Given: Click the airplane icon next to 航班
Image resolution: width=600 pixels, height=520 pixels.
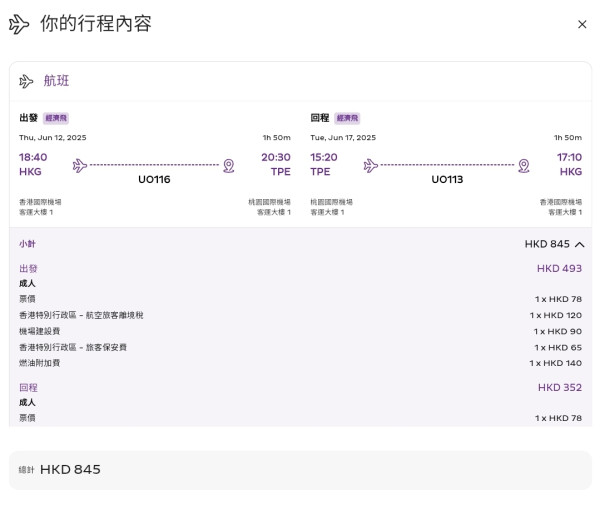Looking at the screenshot, I should 26,81.
